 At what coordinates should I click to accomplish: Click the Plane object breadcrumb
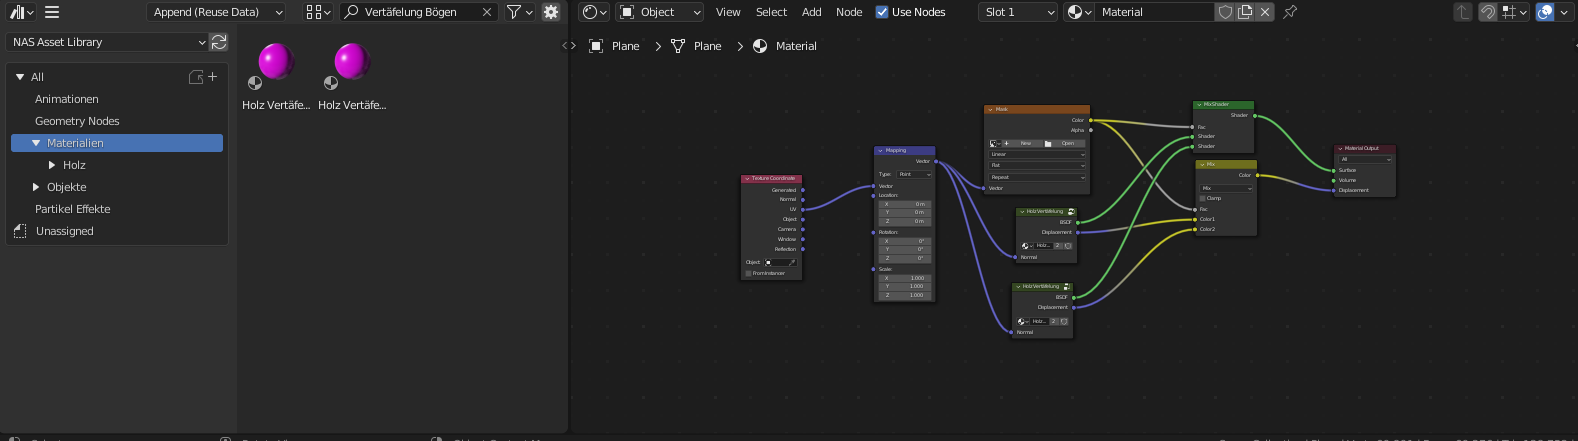click(614, 46)
